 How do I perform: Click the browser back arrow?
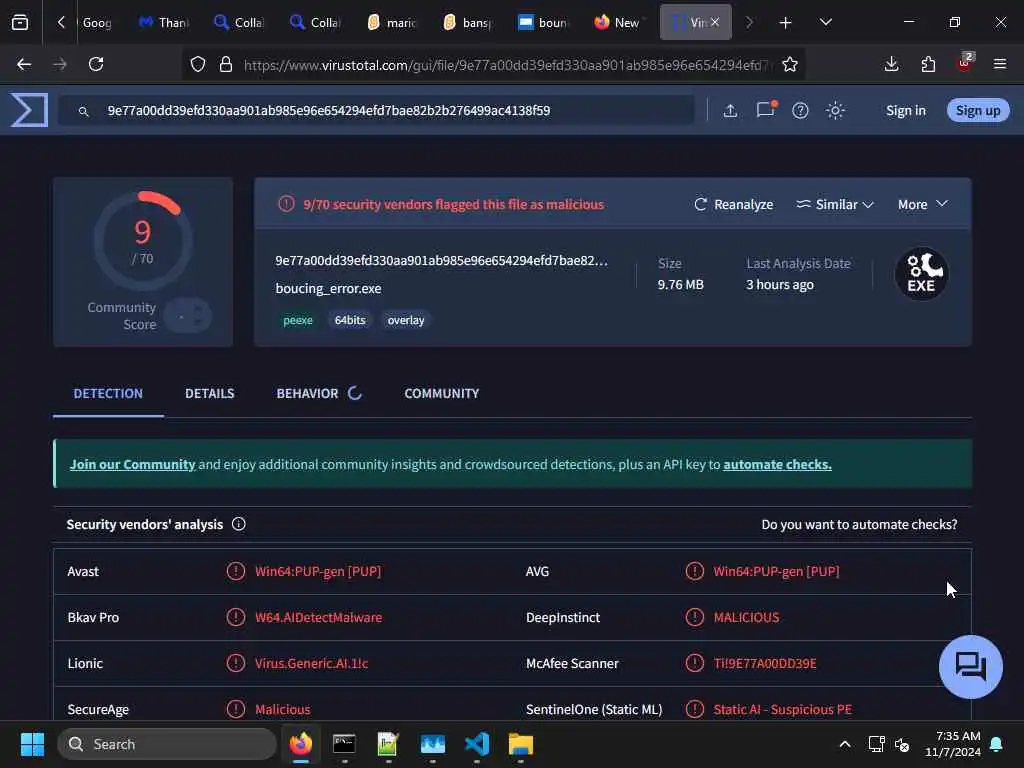(24, 64)
